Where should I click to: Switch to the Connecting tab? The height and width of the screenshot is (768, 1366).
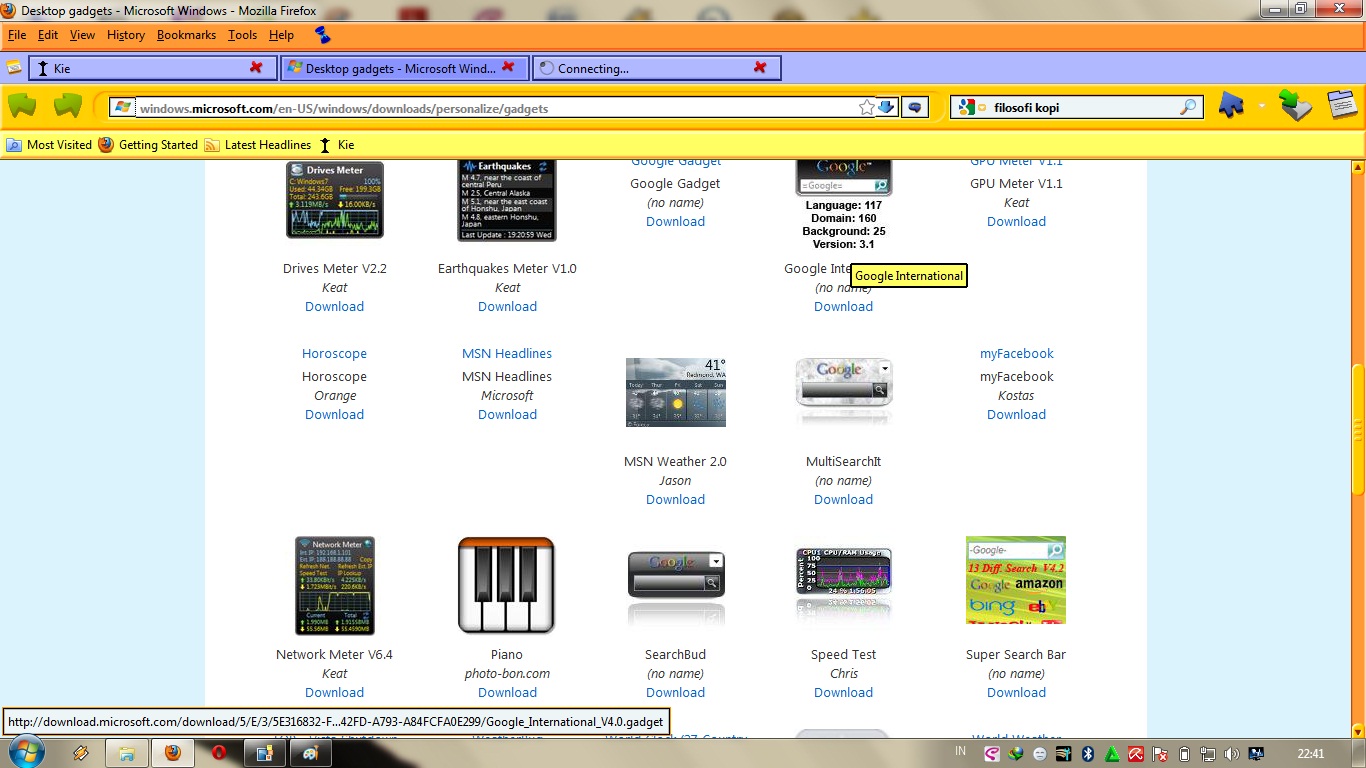coord(640,67)
